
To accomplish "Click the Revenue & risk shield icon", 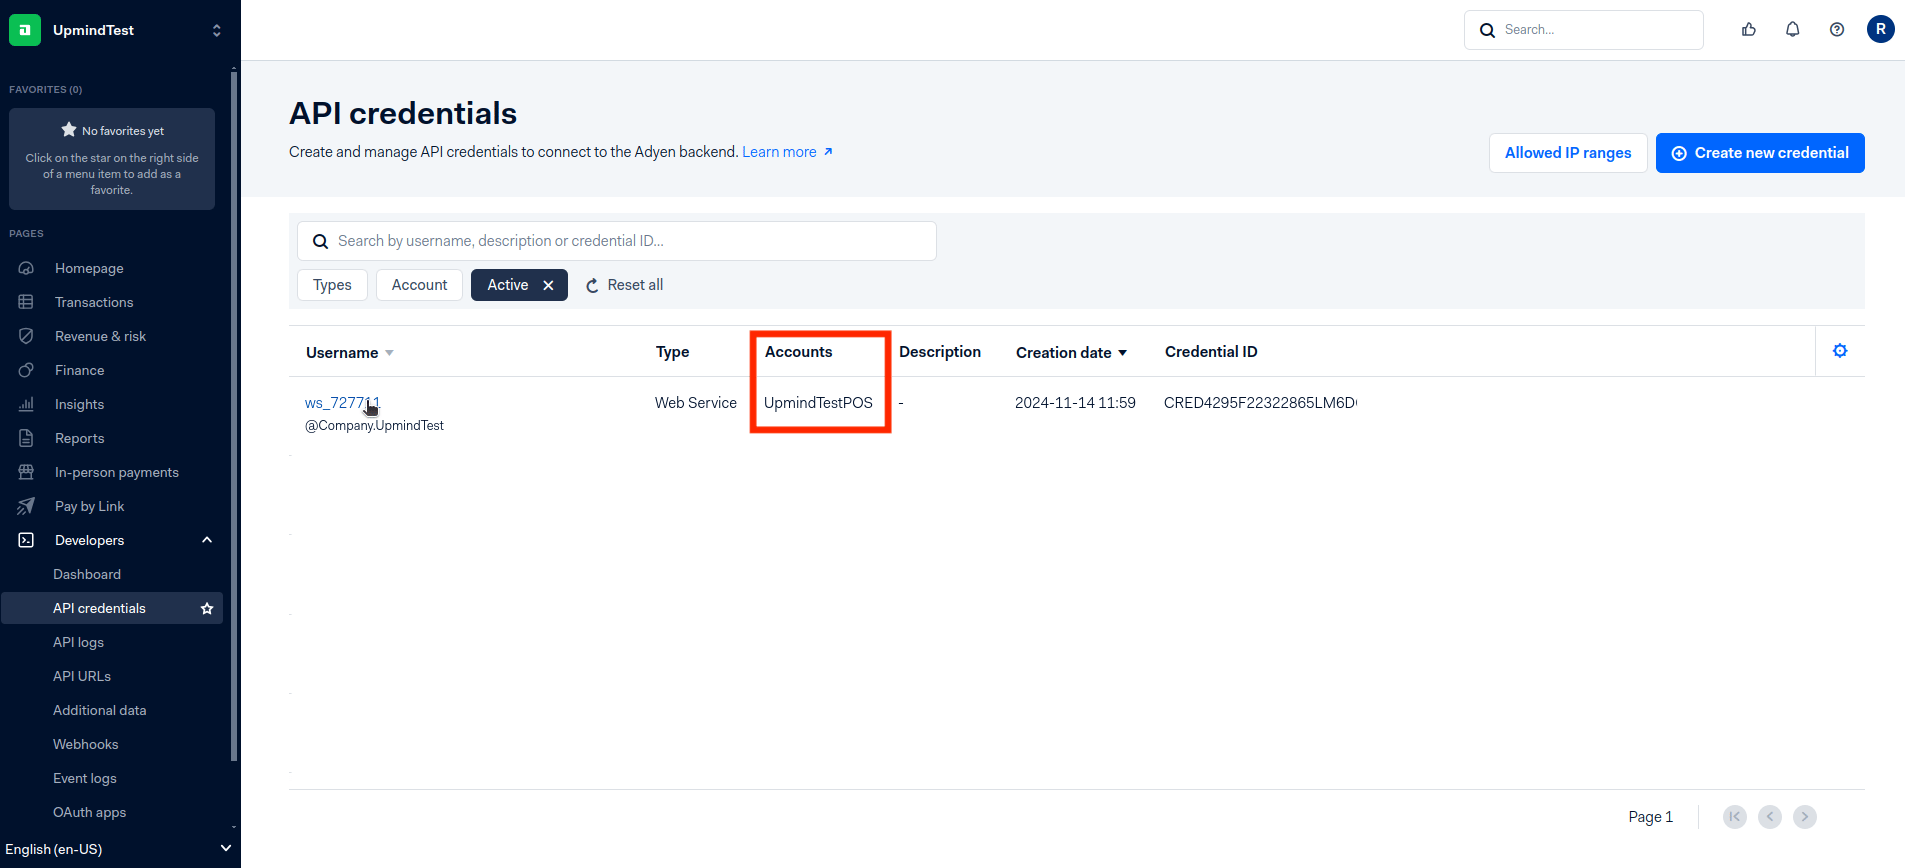I will coord(26,336).
